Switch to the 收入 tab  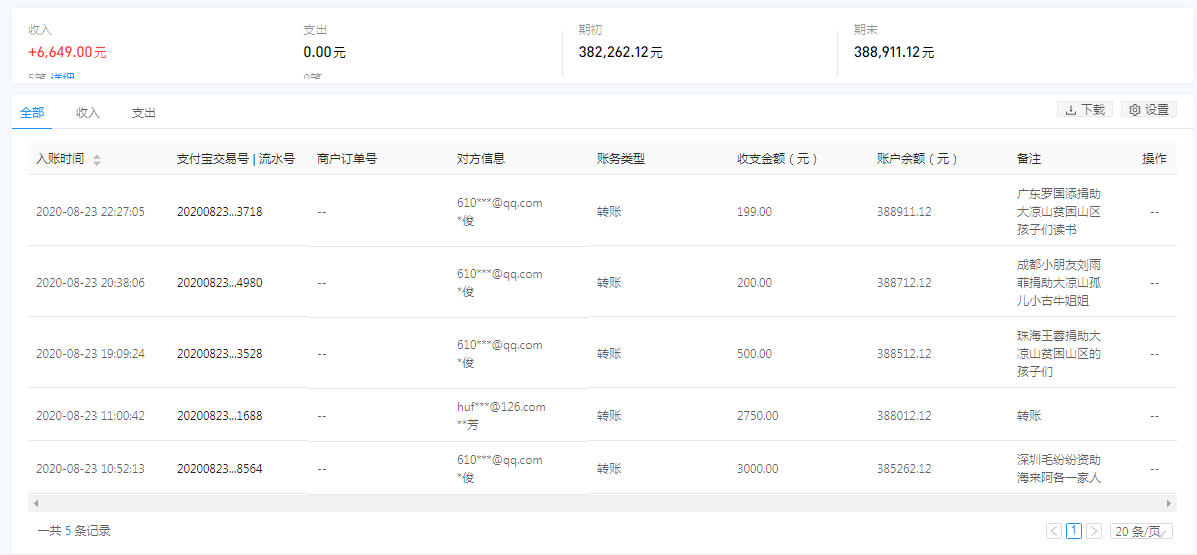coord(88,113)
